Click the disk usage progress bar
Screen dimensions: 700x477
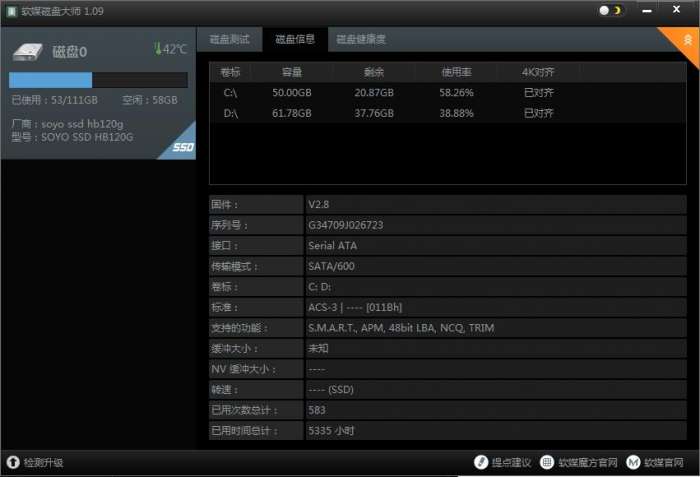click(98, 80)
